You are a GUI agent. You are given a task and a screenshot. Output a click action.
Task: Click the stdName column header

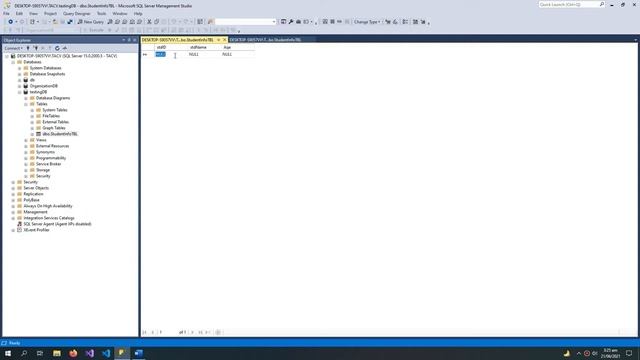pos(205,47)
